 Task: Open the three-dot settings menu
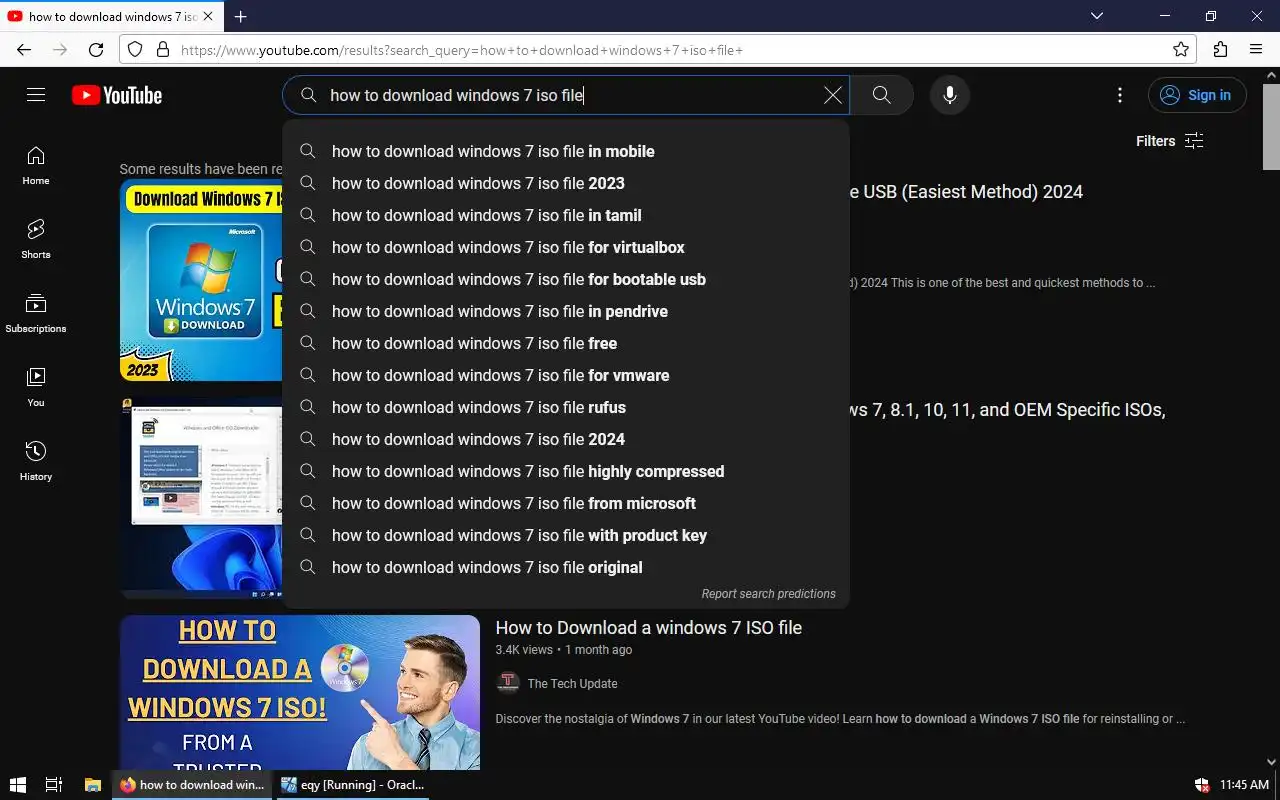[x=1120, y=95]
